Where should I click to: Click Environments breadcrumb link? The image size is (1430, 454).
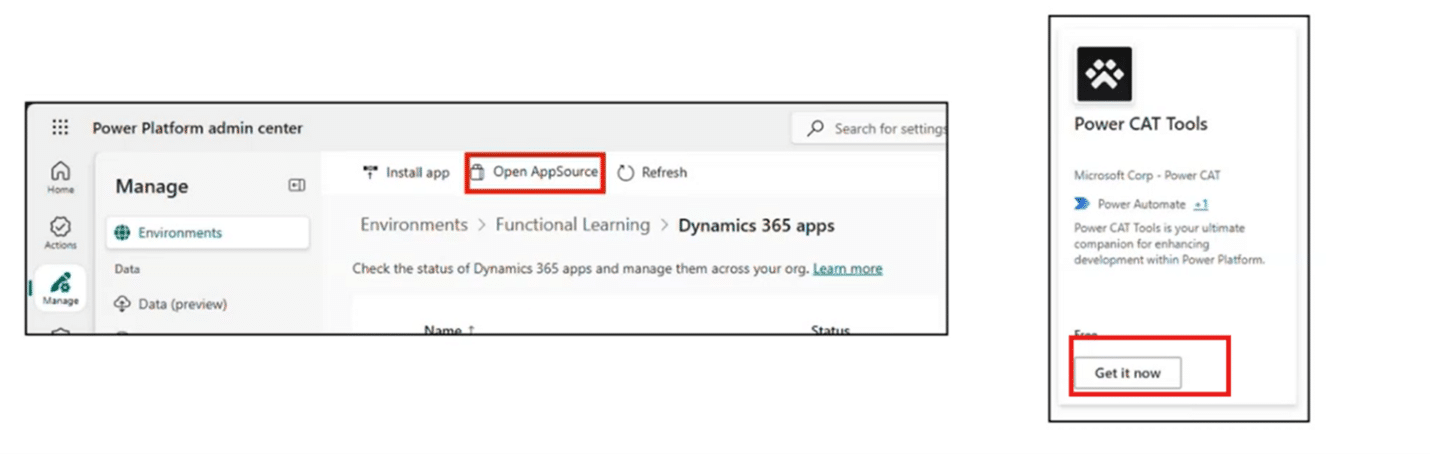(x=414, y=225)
